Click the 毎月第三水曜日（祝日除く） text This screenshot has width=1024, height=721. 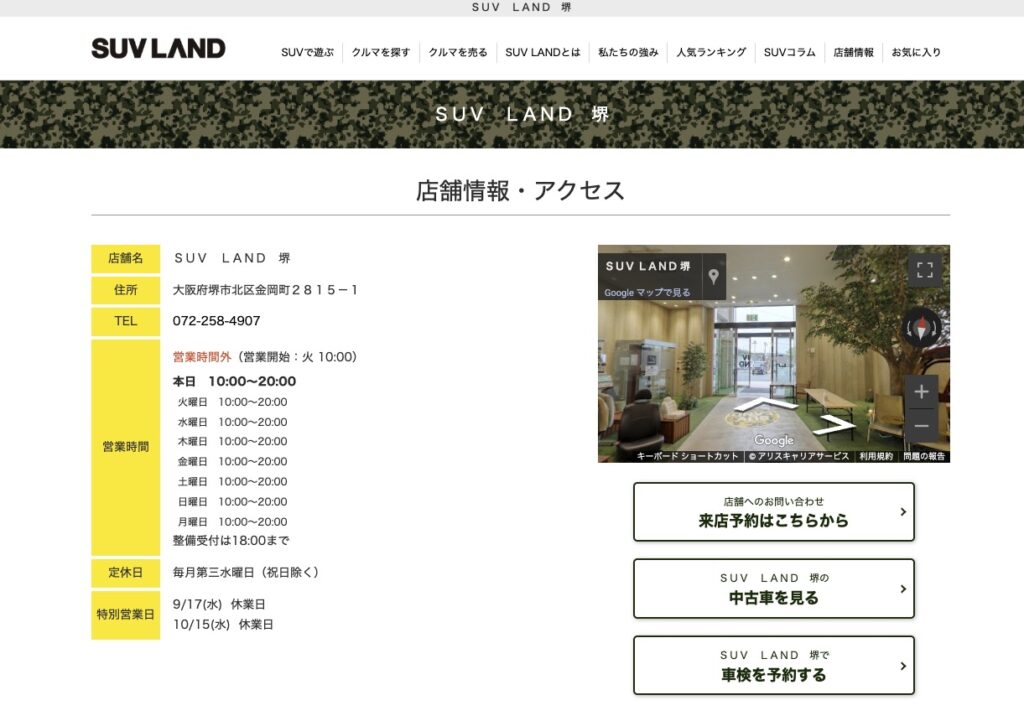click(x=246, y=573)
